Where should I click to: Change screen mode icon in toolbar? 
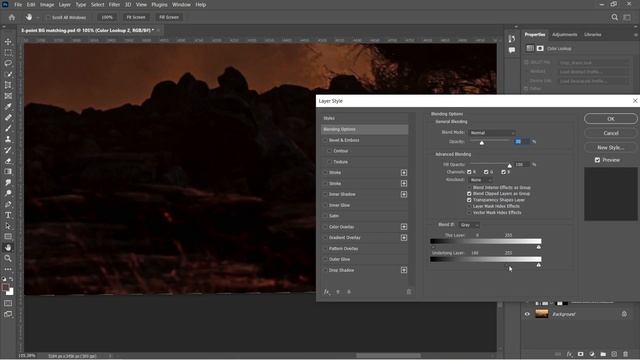(x=8, y=314)
